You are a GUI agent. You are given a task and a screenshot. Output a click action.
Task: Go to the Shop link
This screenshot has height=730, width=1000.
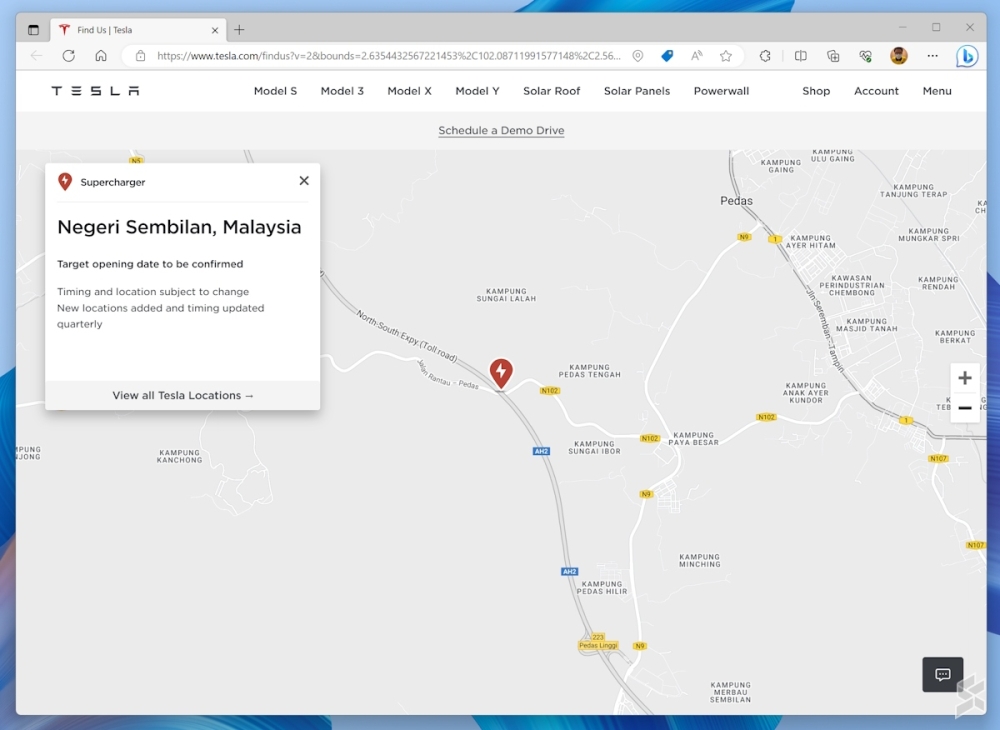[x=816, y=91]
